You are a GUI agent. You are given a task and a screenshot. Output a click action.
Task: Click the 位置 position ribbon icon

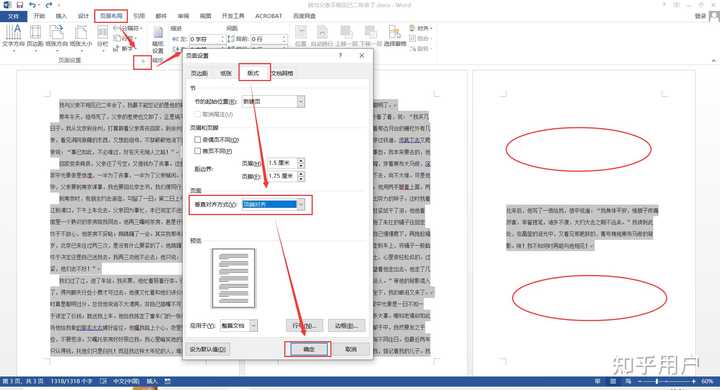tap(301, 37)
